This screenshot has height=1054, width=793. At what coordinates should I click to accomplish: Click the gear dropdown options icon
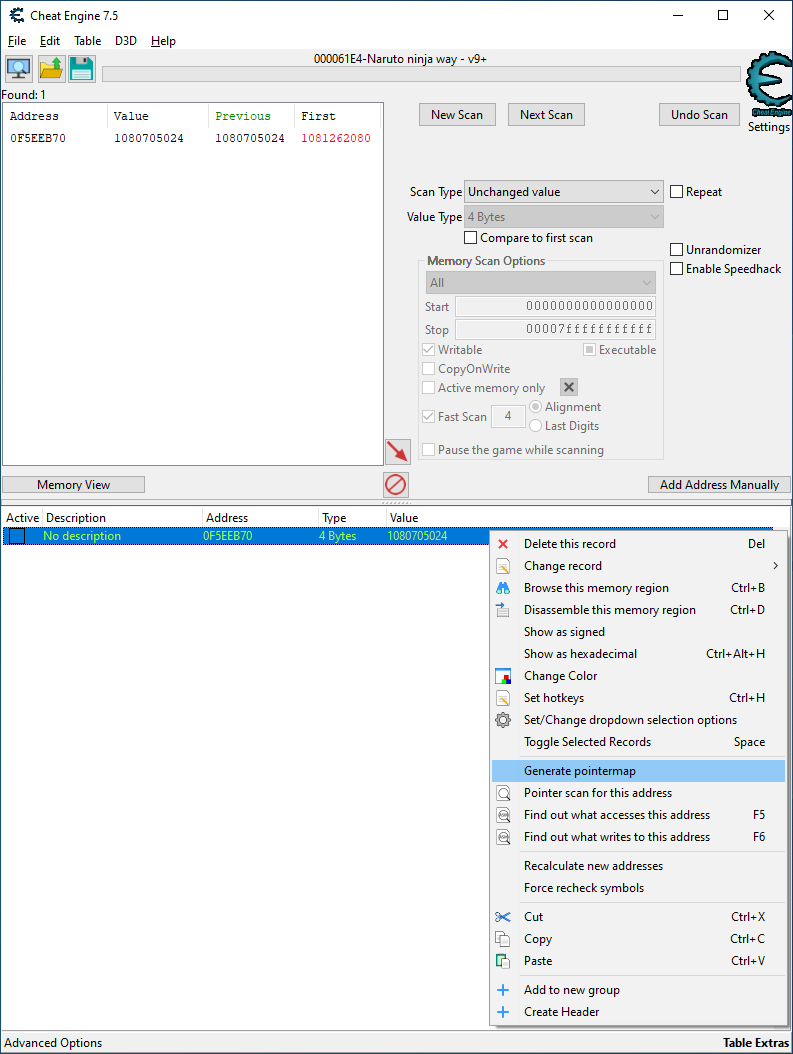click(x=503, y=720)
